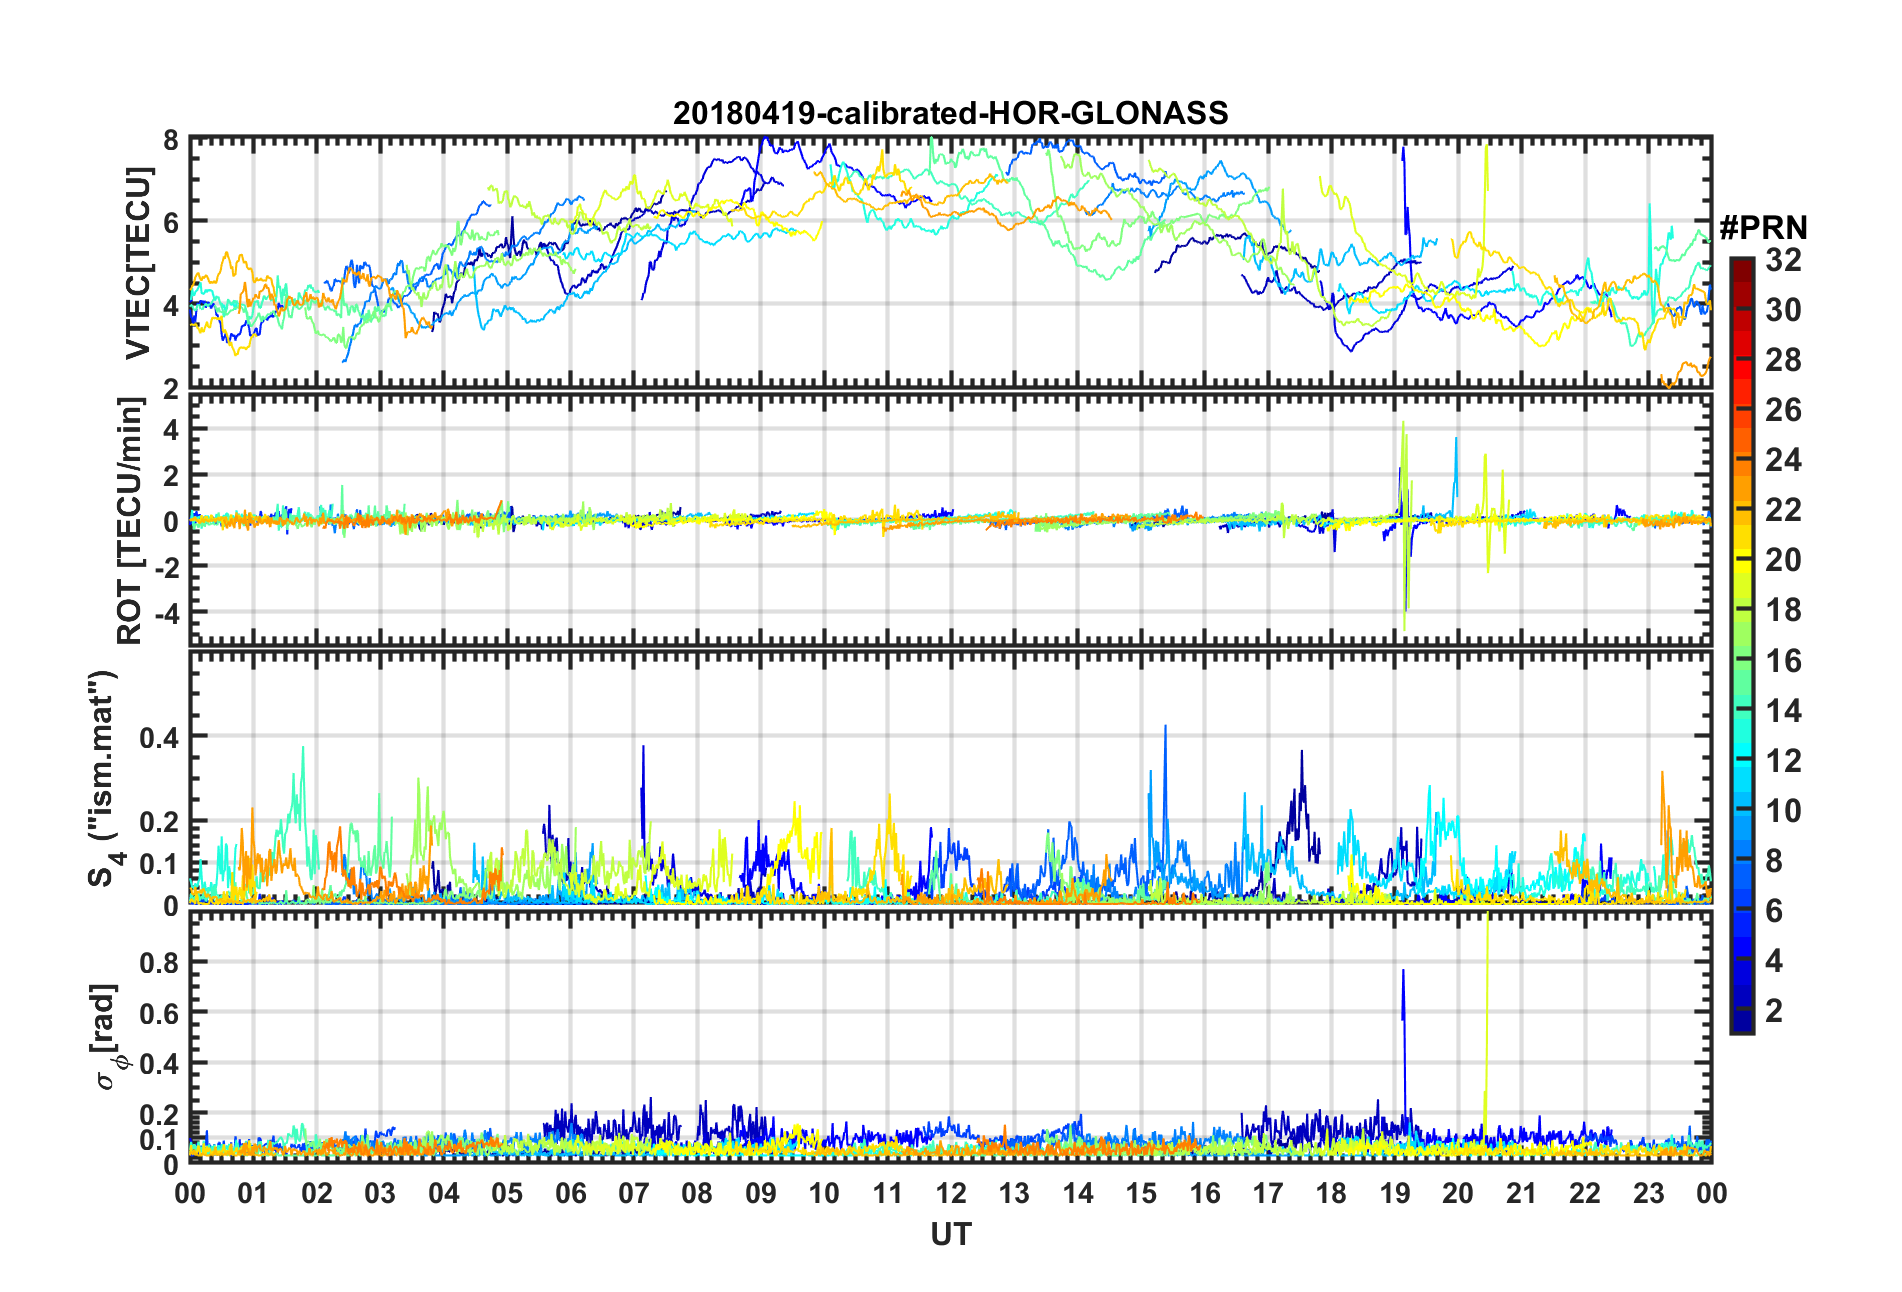Click the 07 tick label on the UT axis
The height and width of the screenshot is (1292, 1902).
(634, 1193)
